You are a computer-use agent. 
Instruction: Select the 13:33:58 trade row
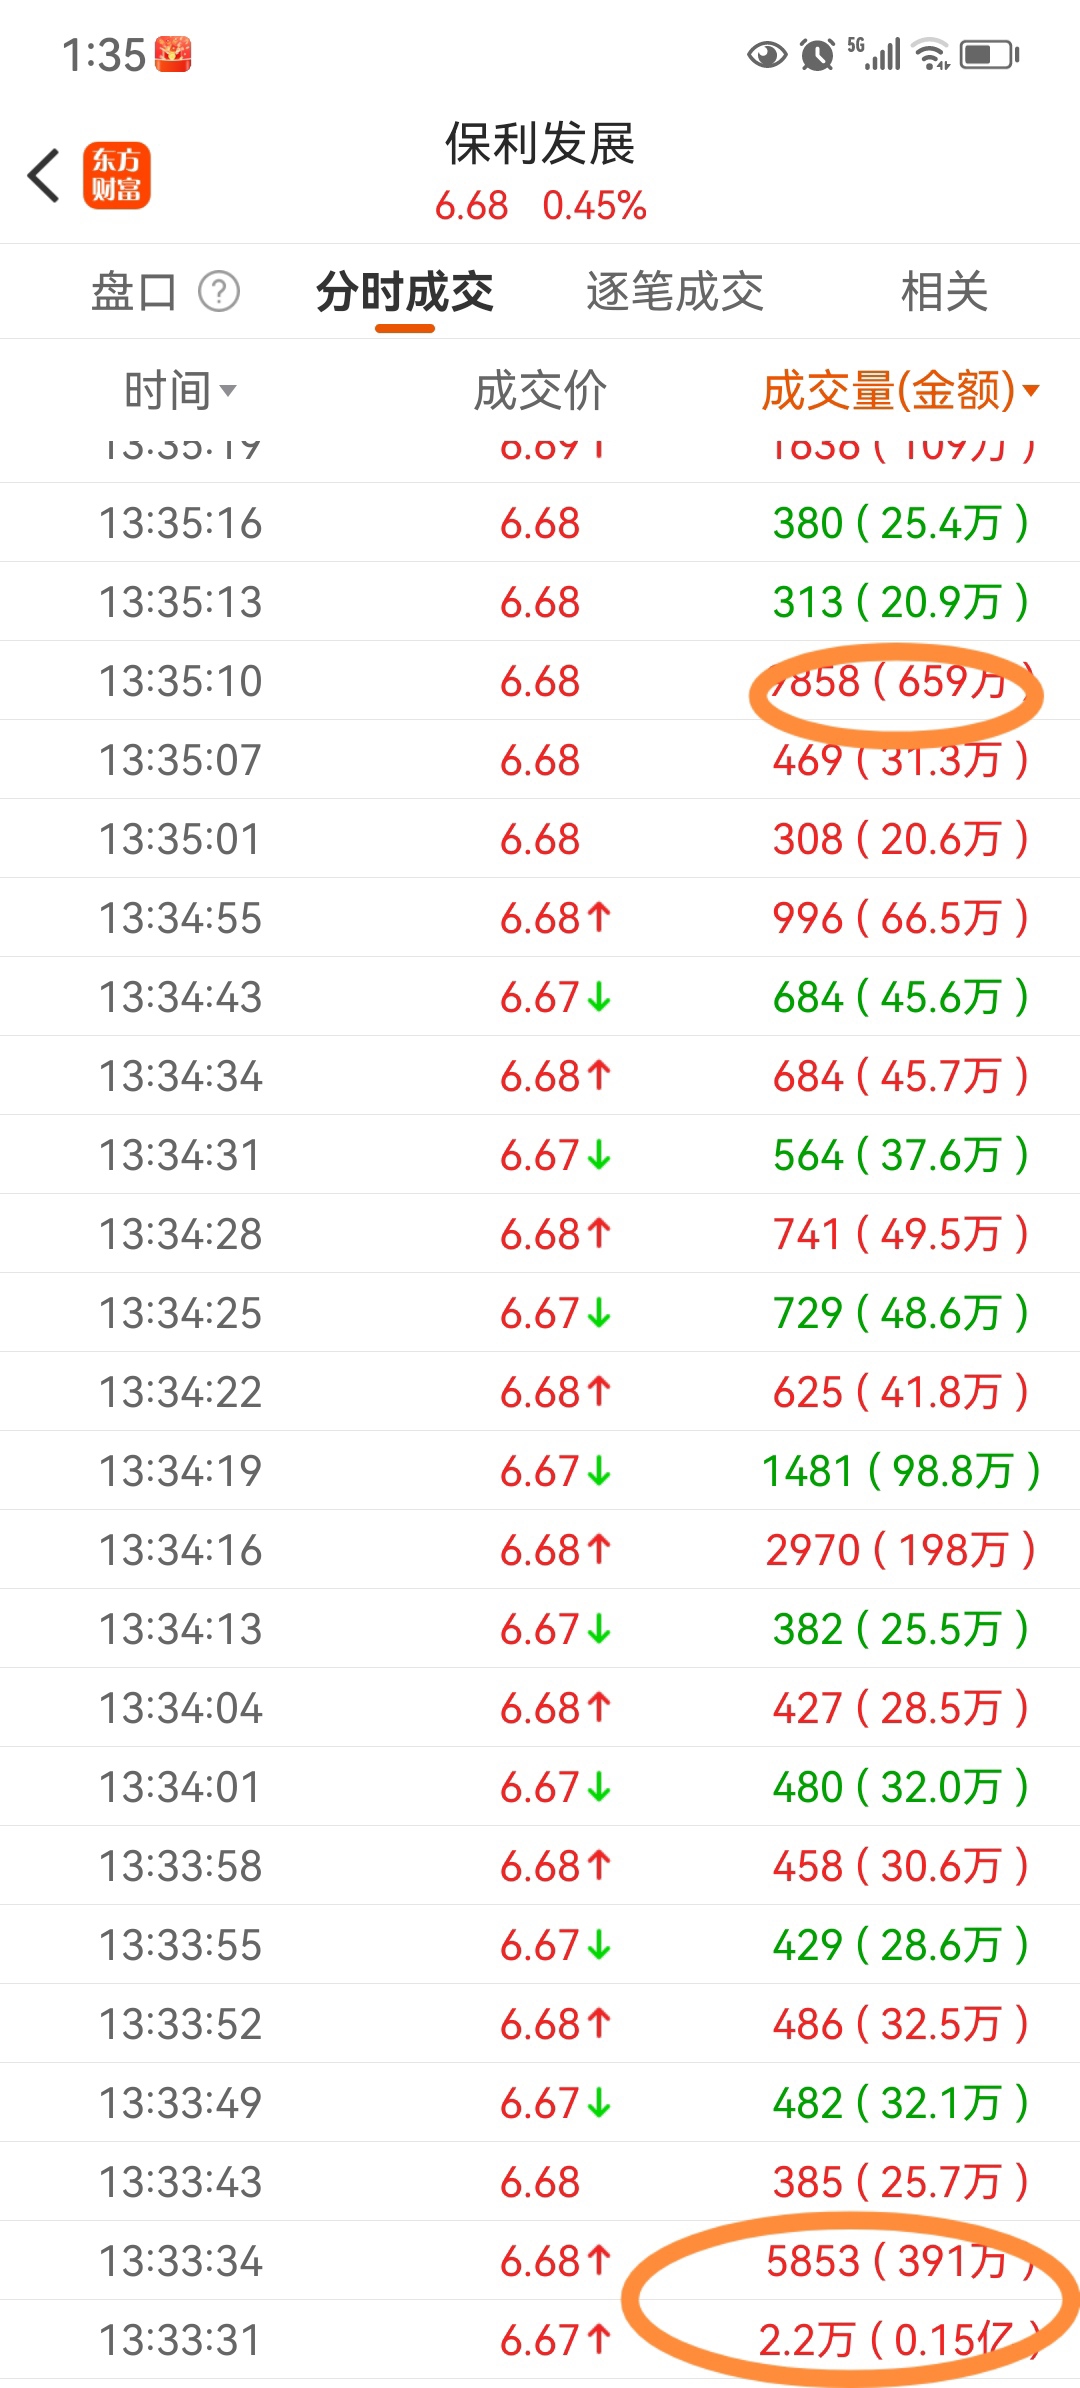[540, 1866]
